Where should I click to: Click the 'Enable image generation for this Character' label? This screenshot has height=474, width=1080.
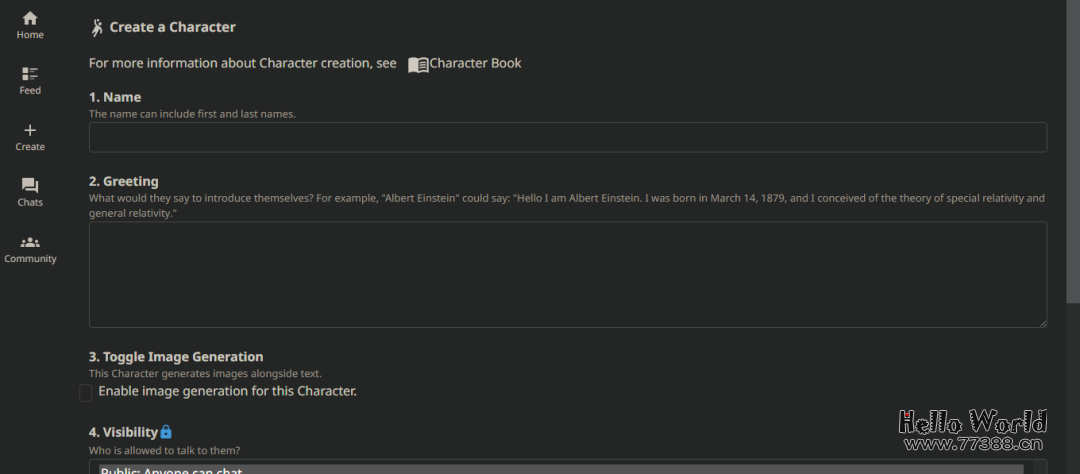[x=227, y=391]
